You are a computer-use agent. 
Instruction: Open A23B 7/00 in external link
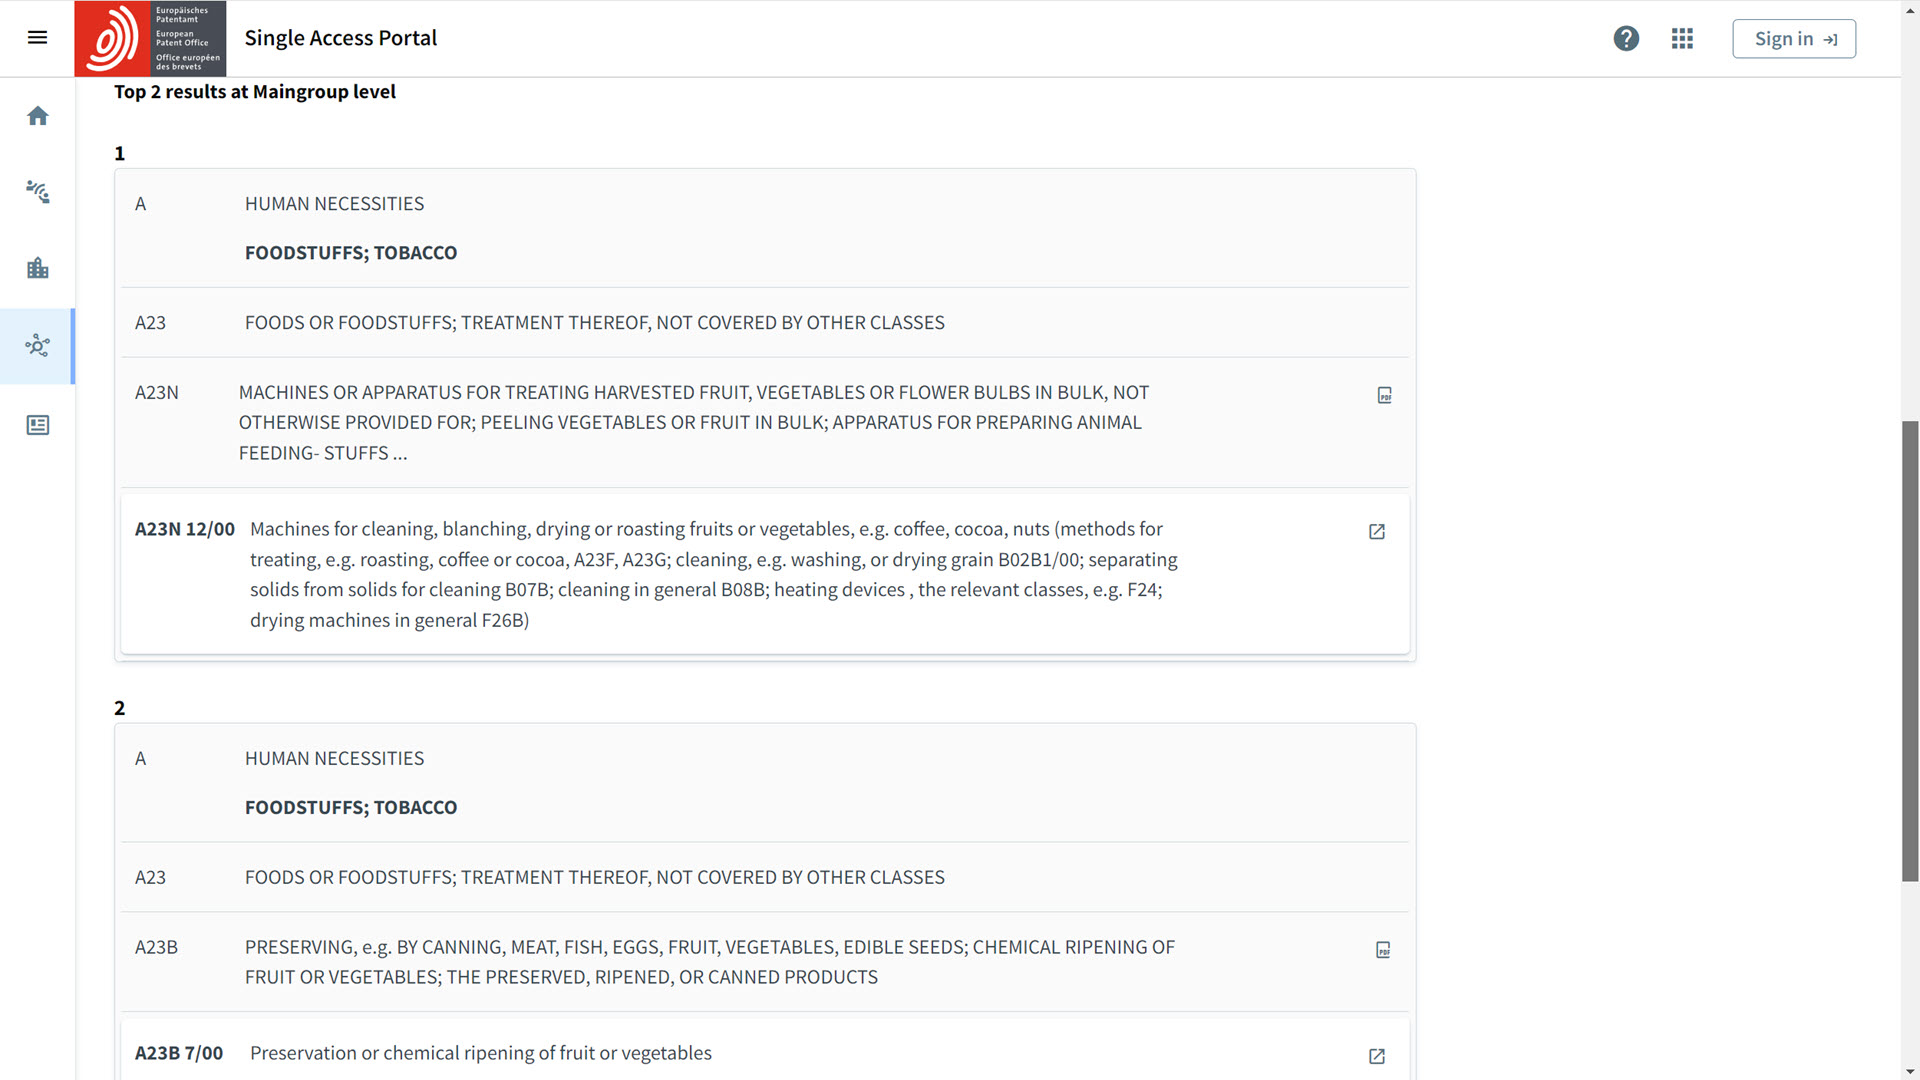[x=1377, y=1056]
